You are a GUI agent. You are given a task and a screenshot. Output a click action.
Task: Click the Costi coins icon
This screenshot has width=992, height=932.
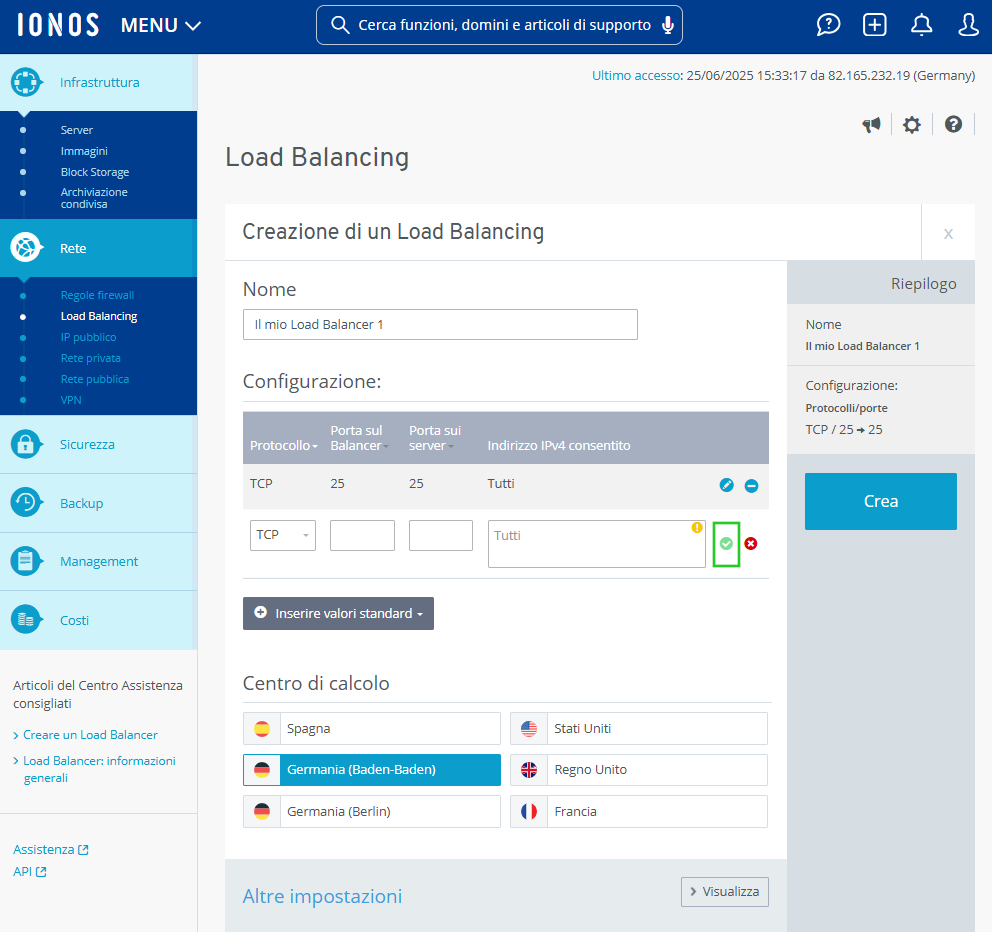[26, 620]
